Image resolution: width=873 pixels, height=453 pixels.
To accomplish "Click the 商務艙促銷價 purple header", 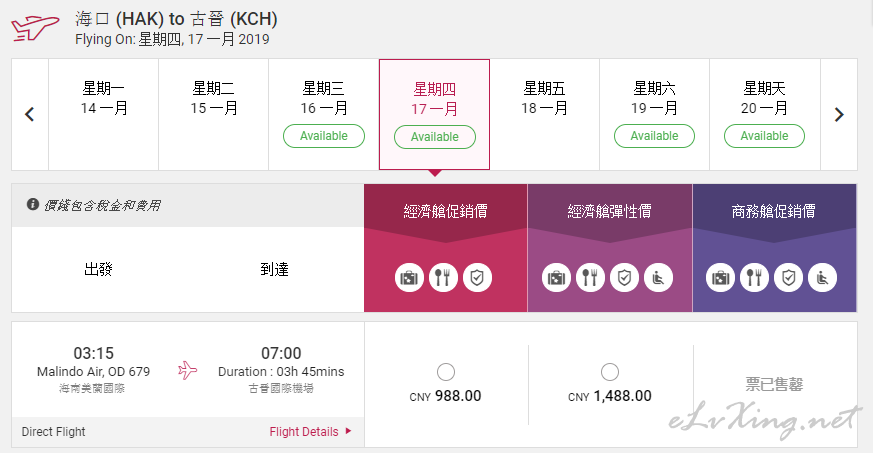I will click(774, 211).
